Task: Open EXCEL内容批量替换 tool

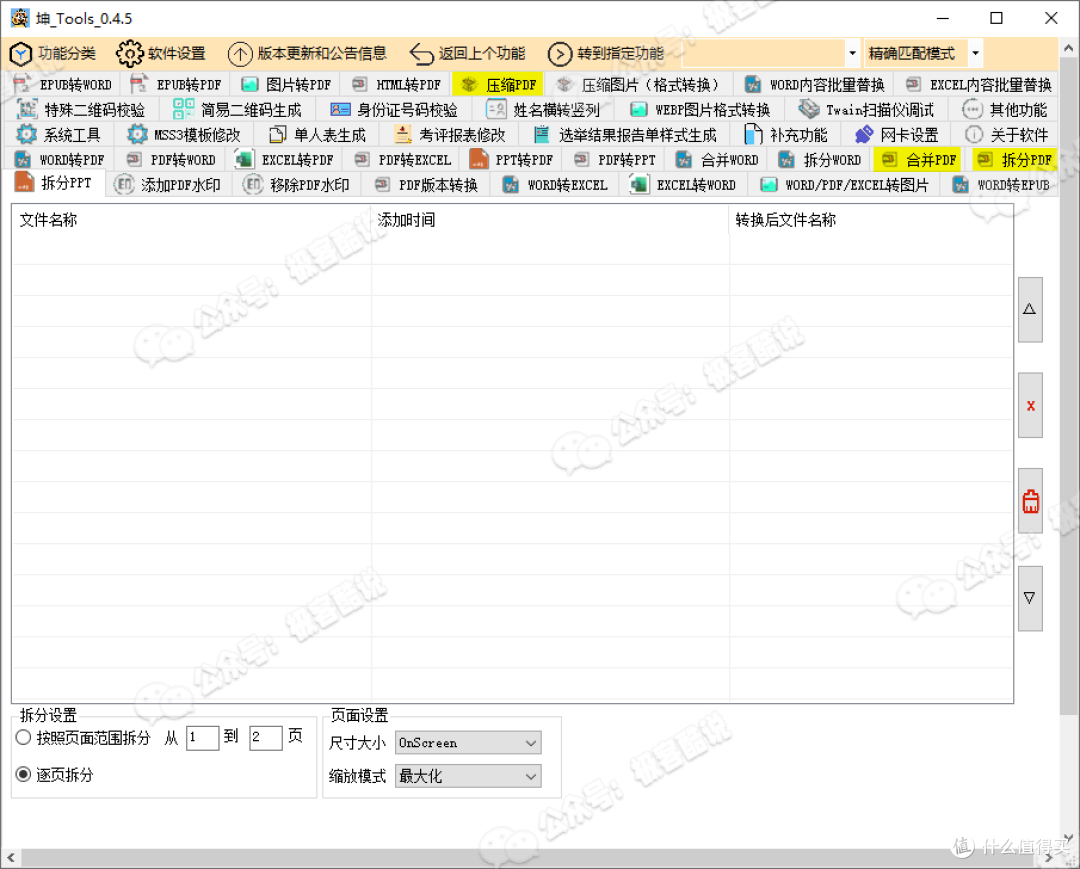Action: (x=979, y=85)
